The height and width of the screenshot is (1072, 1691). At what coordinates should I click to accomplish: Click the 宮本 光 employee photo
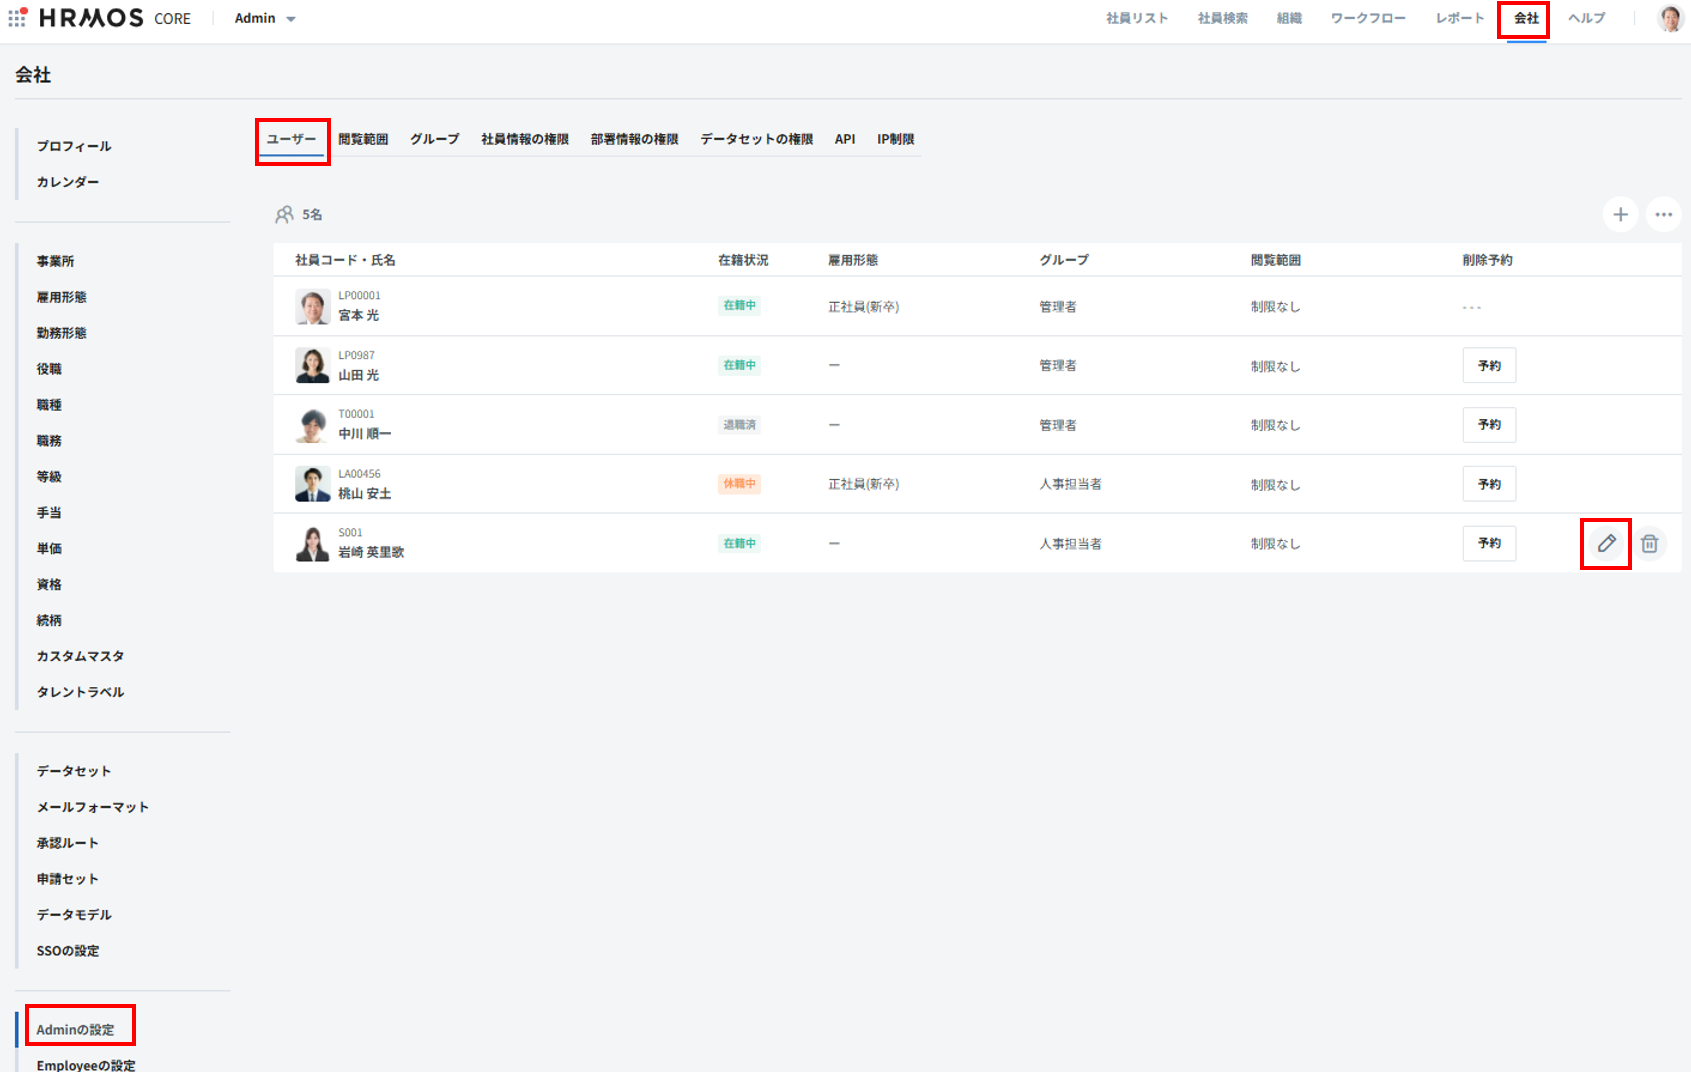[x=313, y=307]
